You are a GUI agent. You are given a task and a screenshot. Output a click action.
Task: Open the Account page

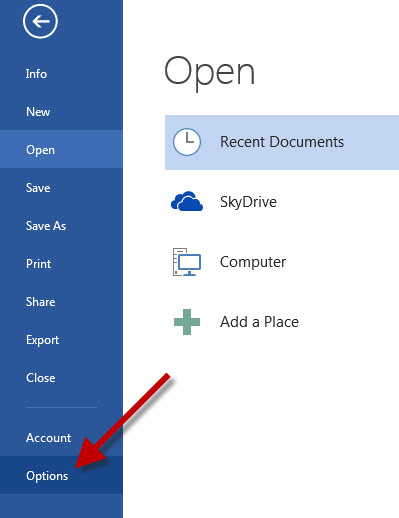(61, 438)
